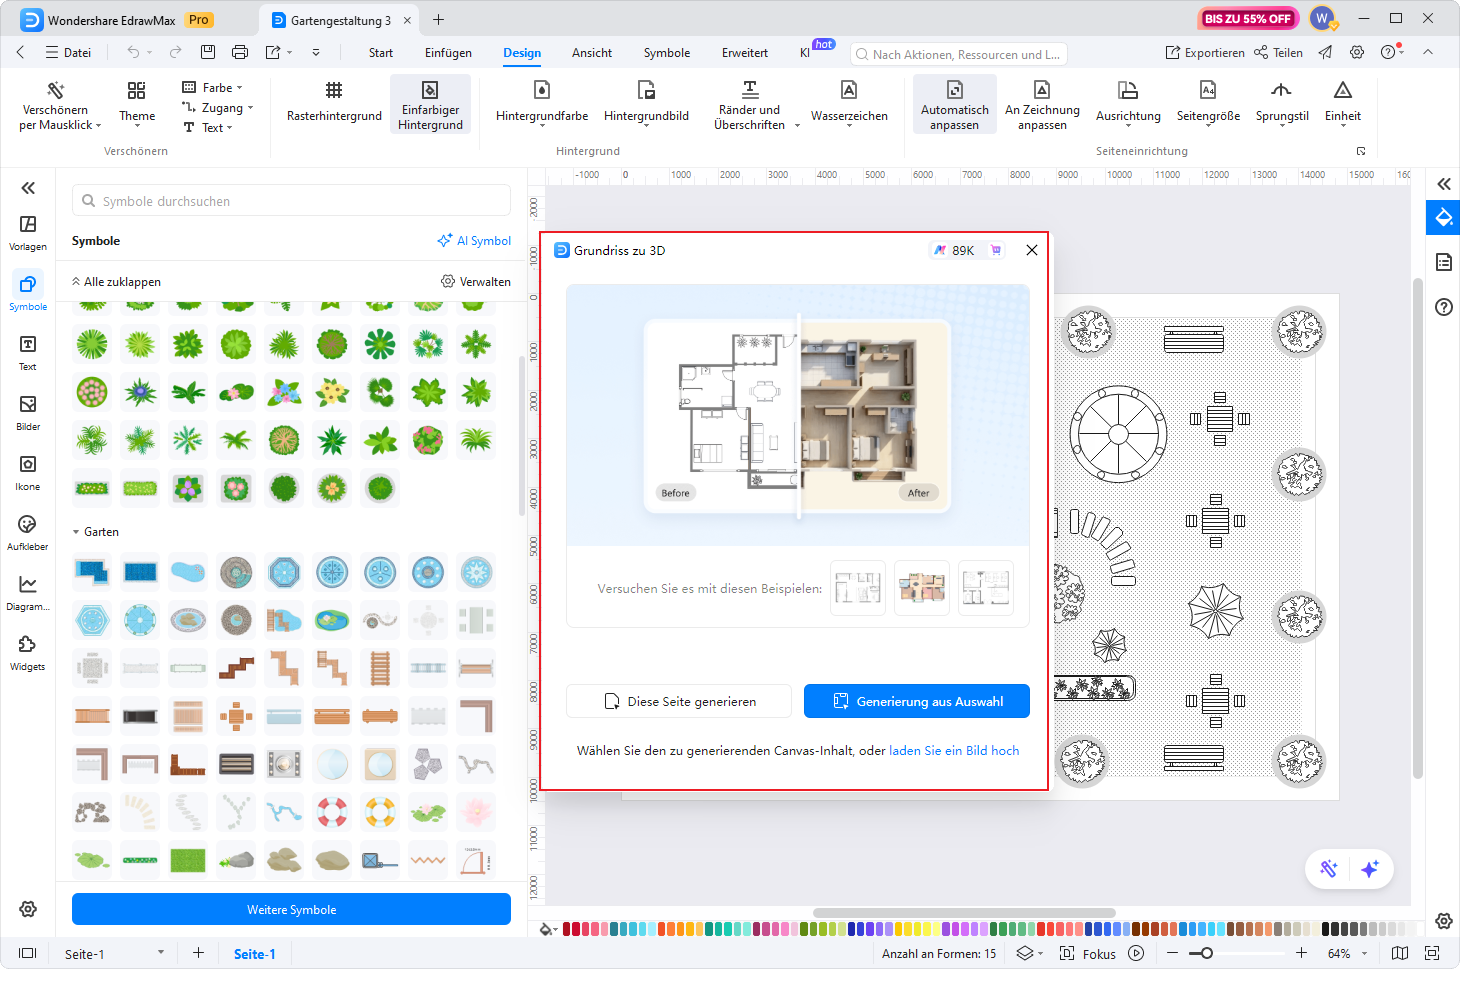The width and height of the screenshot is (1460, 985).
Task: Toggle Automatisch anpassen auto-fit option
Action: [954, 104]
